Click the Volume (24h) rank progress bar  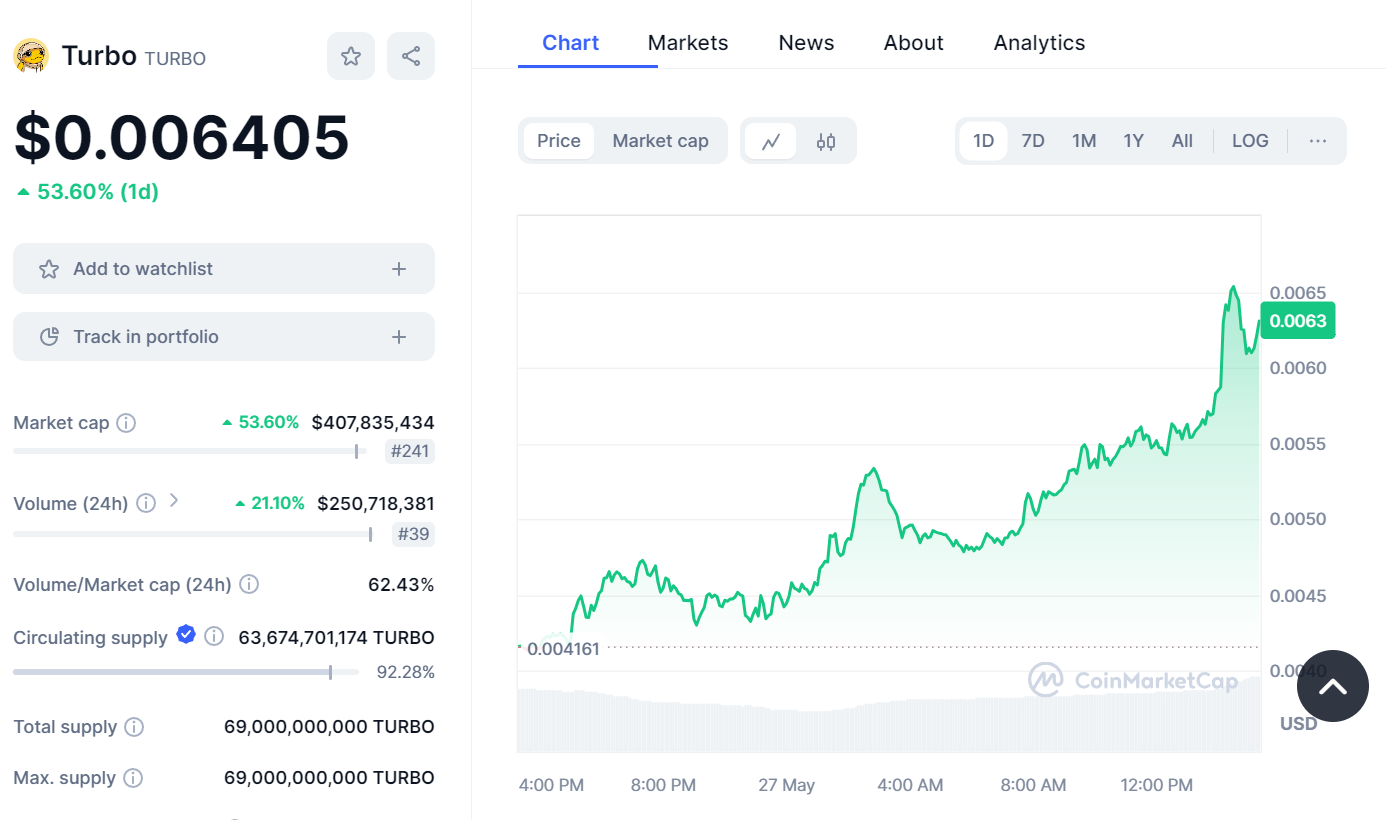(x=193, y=534)
